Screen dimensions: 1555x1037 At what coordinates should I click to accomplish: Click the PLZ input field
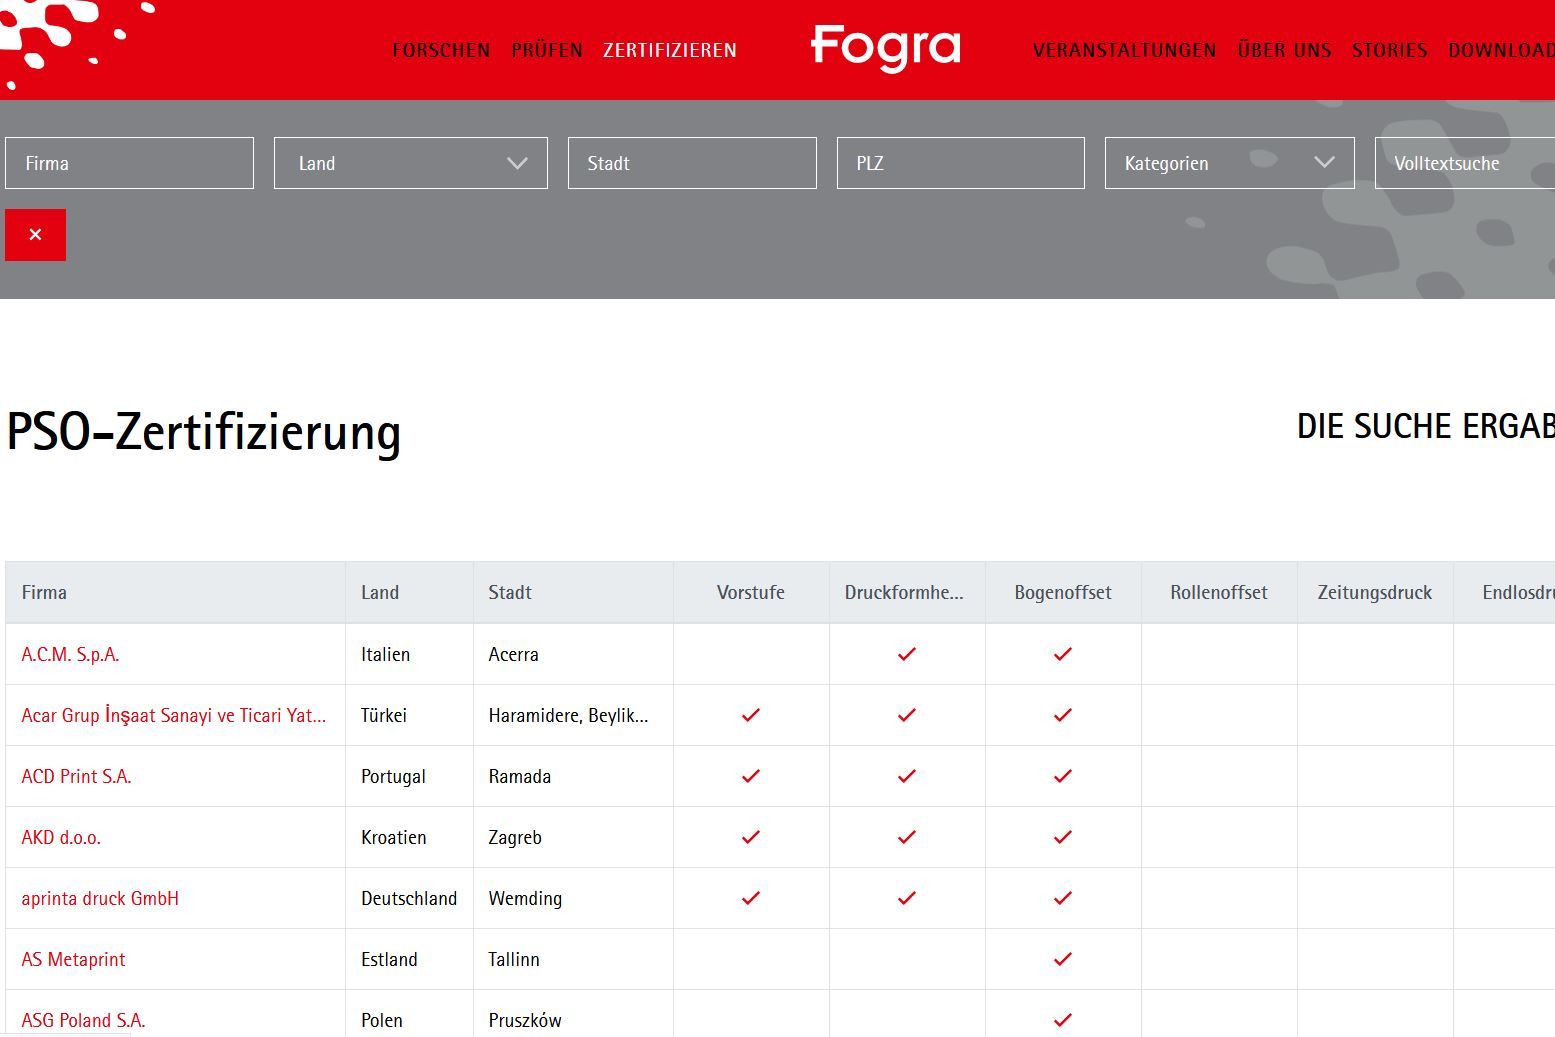click(961, 163)
